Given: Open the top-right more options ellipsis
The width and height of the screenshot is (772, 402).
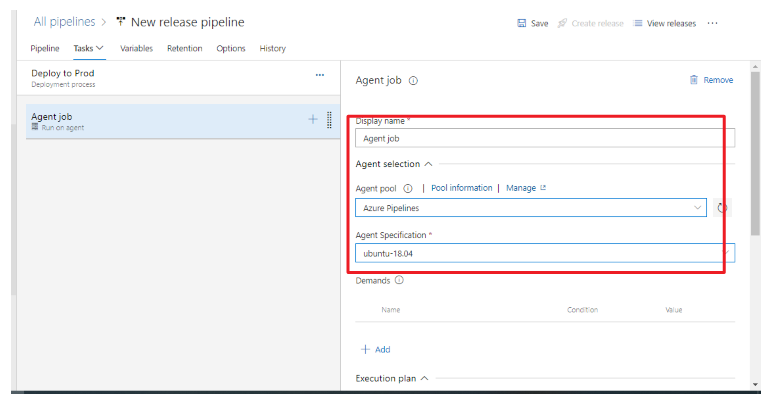Looking at the screenshot, I should [712, 23].
